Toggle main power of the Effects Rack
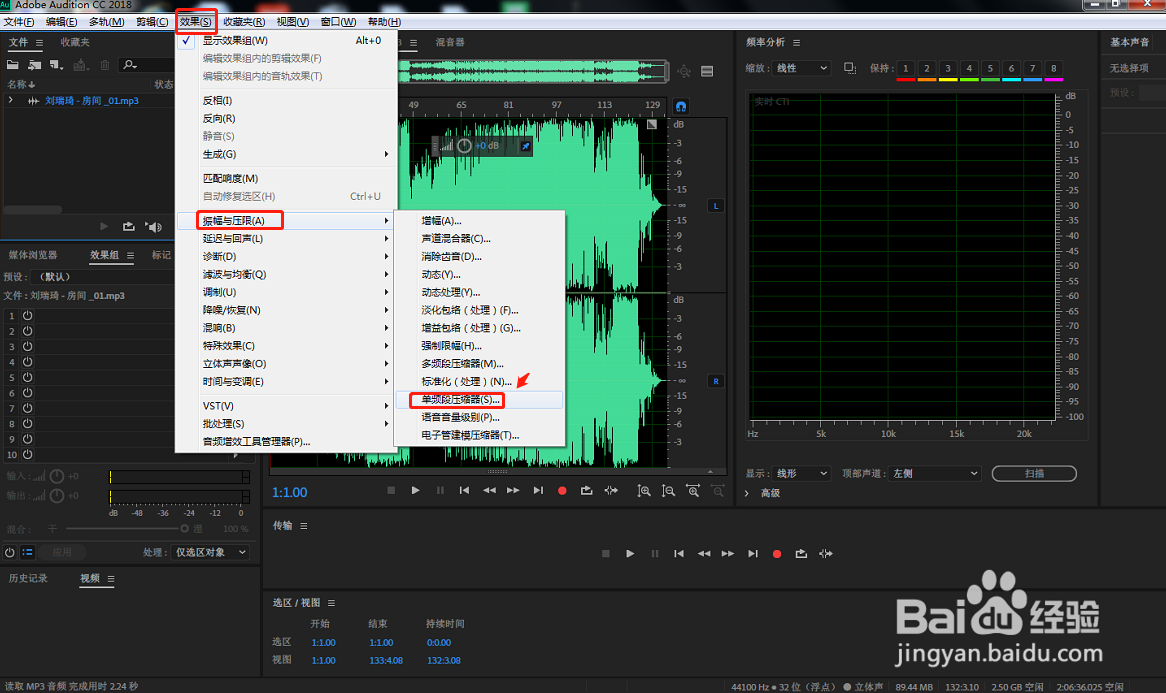Viewport: 1166px width, 693px height. (x=10, y=552)
